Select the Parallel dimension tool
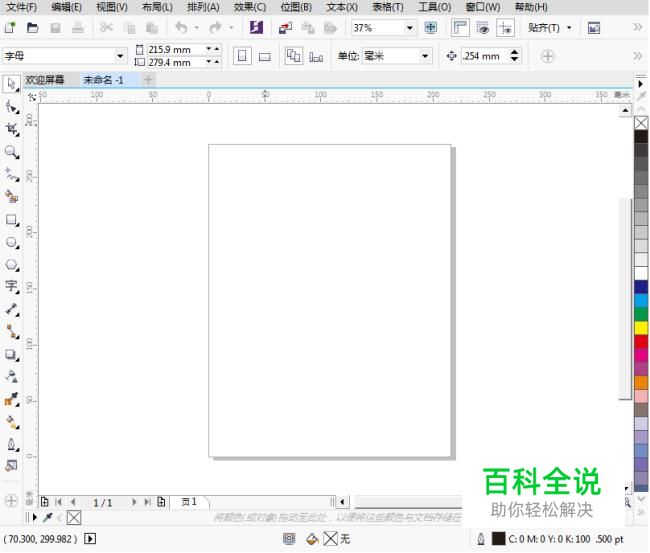This screenshot has height=553, width=650. [12, 309]
